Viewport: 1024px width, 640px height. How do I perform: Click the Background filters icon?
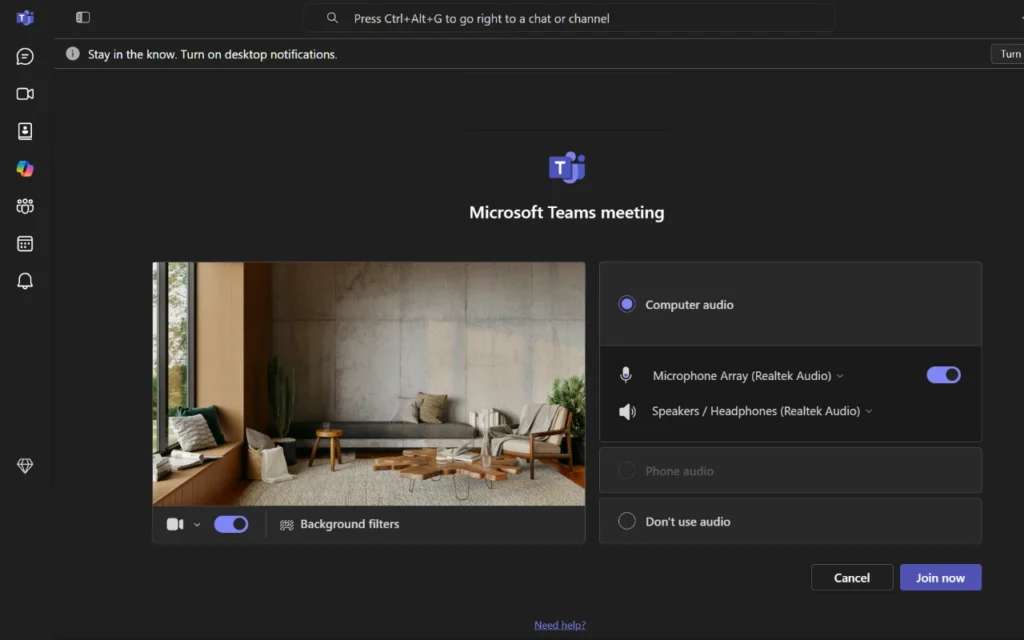pyautogui.click(x=286, y=525)
